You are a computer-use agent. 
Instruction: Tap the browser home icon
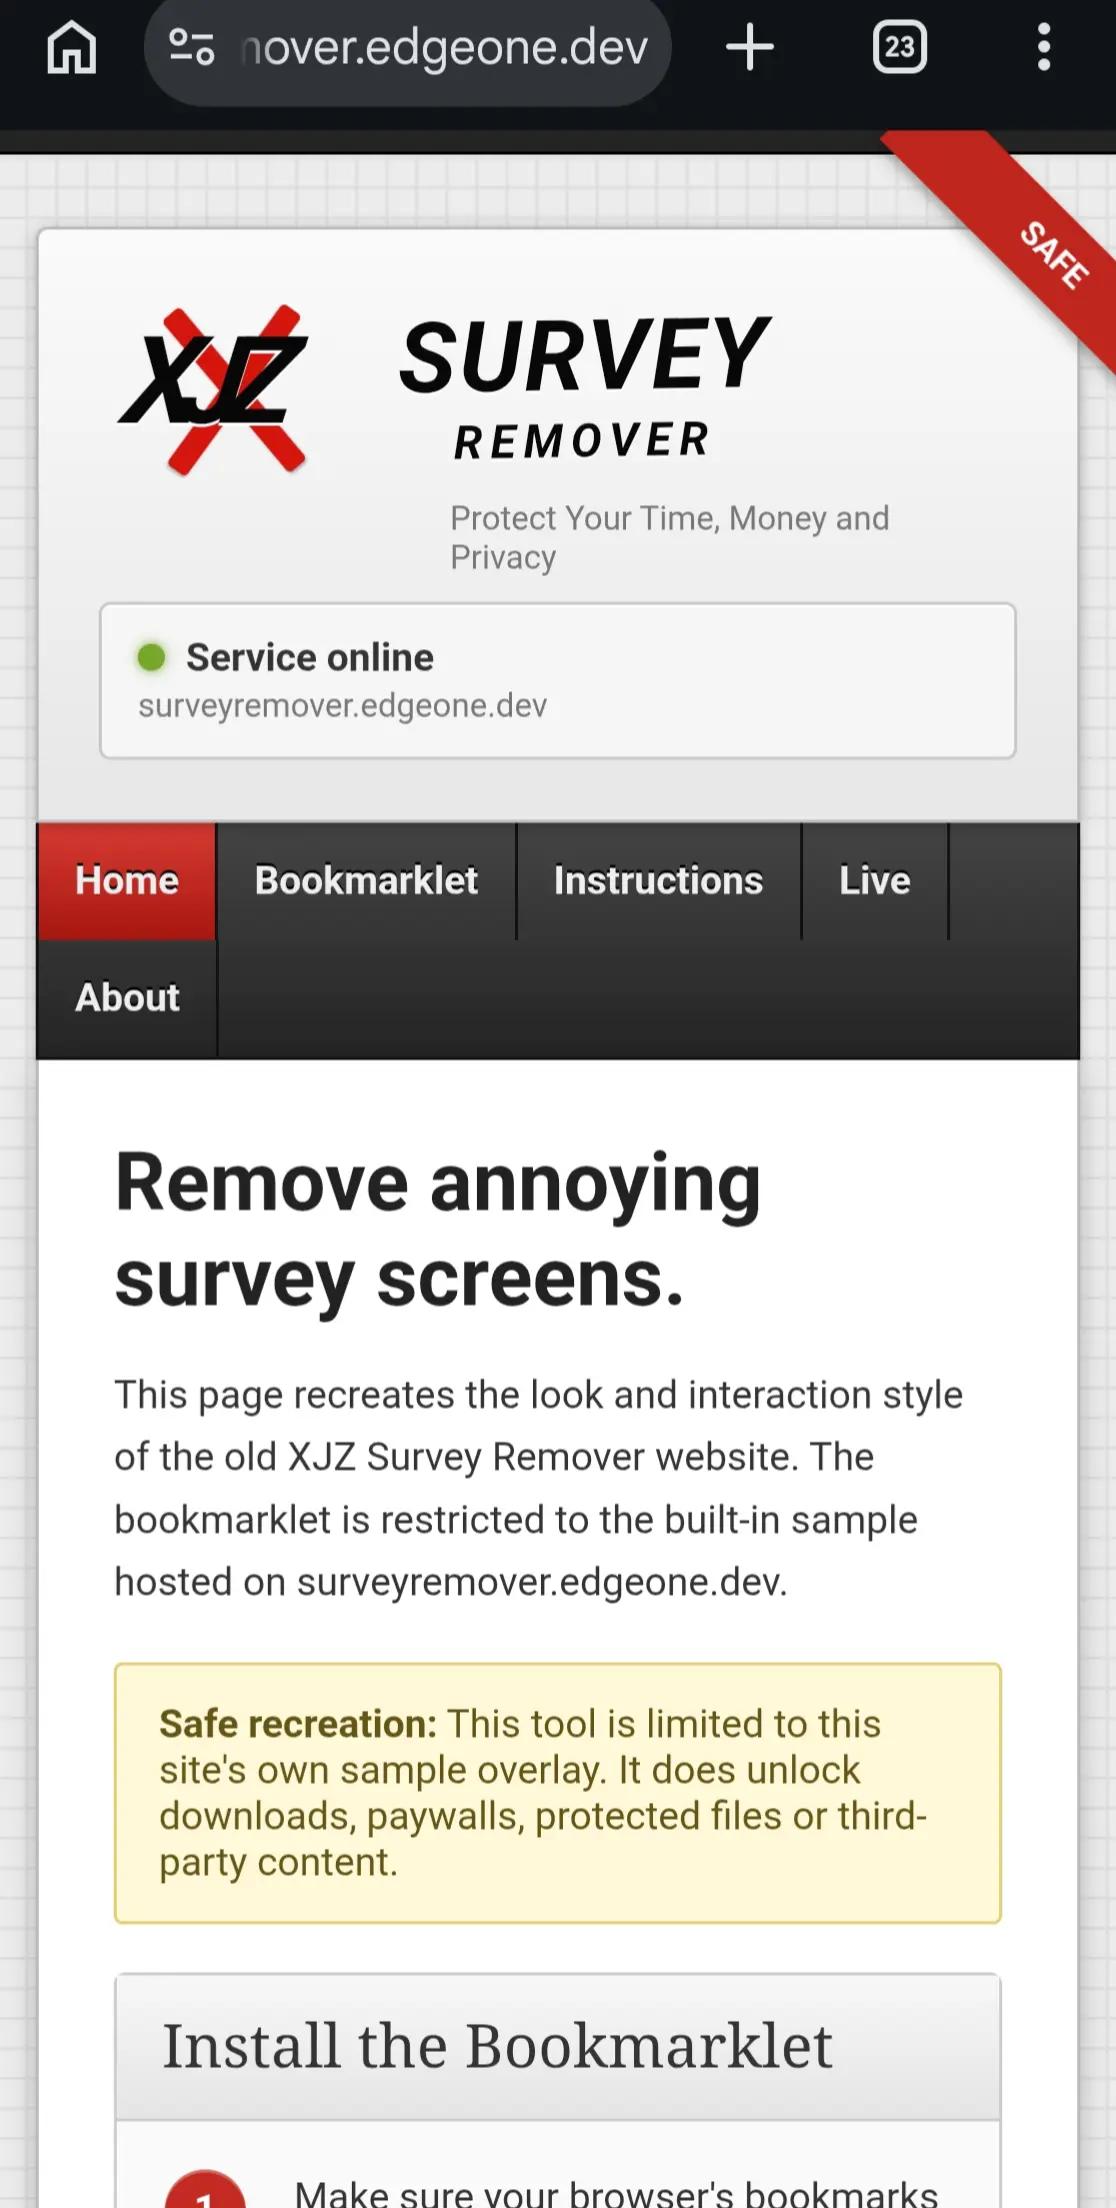71,47
